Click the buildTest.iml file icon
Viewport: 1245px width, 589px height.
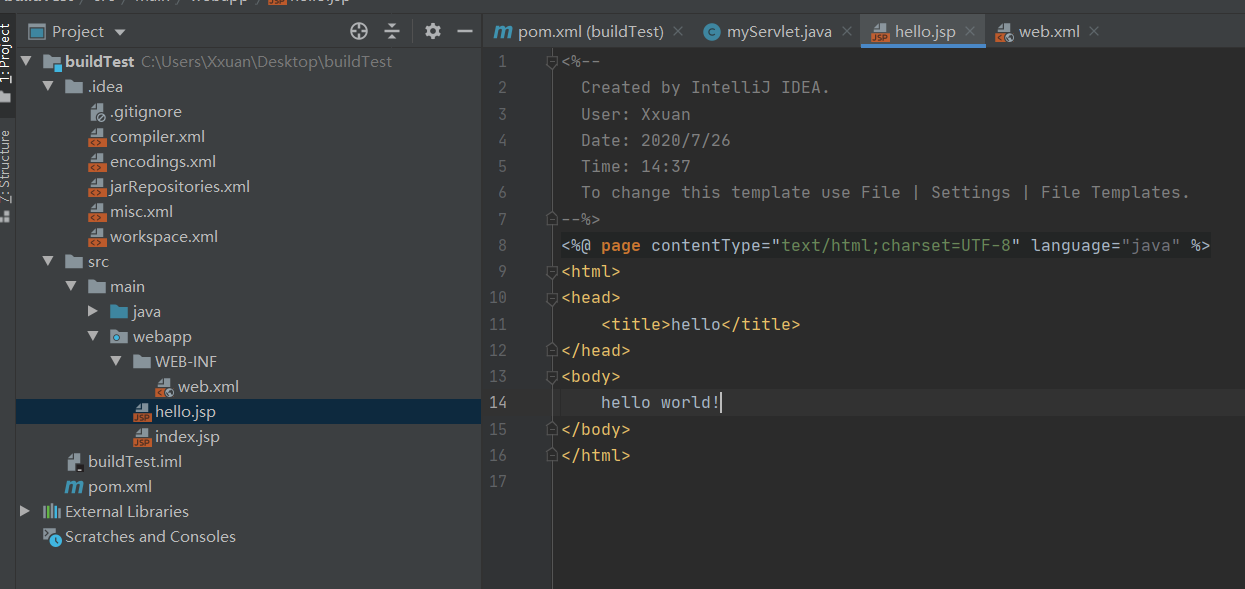tap(74, 462)
